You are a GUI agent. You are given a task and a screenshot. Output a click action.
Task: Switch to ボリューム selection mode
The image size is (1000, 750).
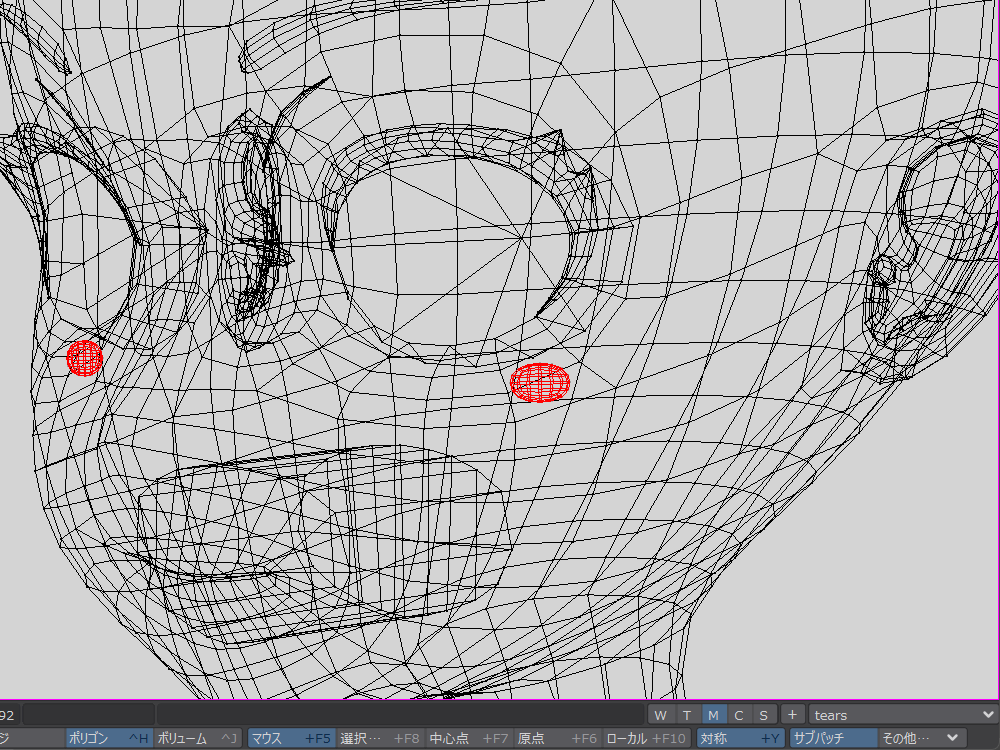tap(198, 739)
